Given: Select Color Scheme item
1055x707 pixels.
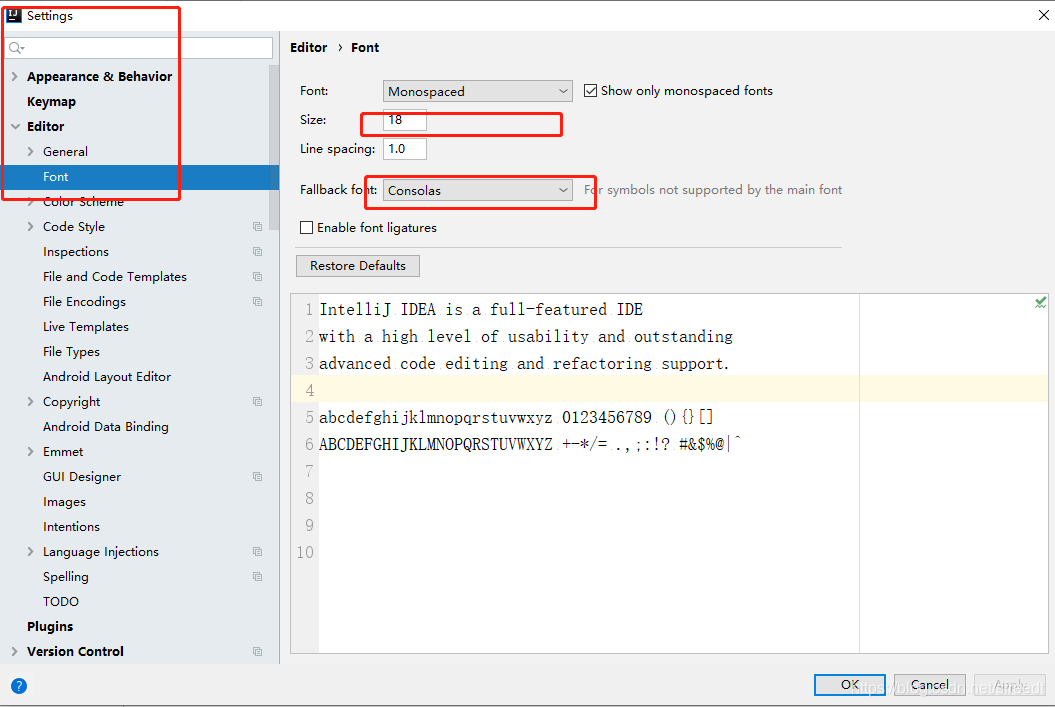Looking at the screenshot, I should pos(83,202).
